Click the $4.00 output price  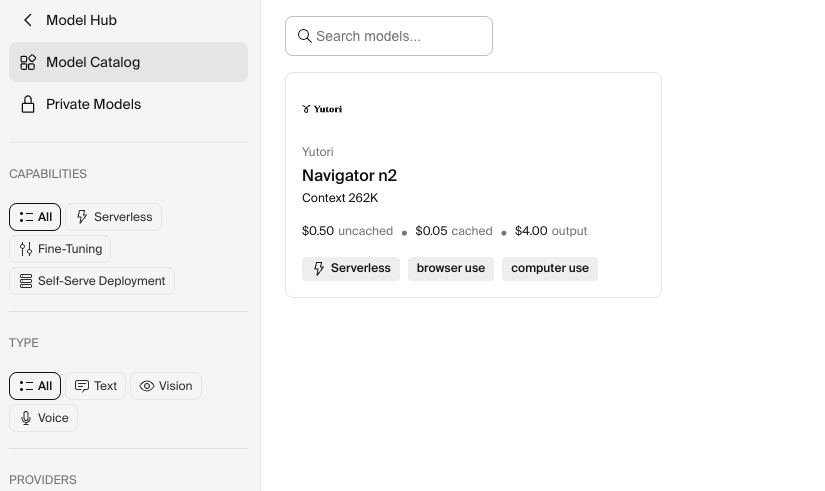tap(551, 231)
